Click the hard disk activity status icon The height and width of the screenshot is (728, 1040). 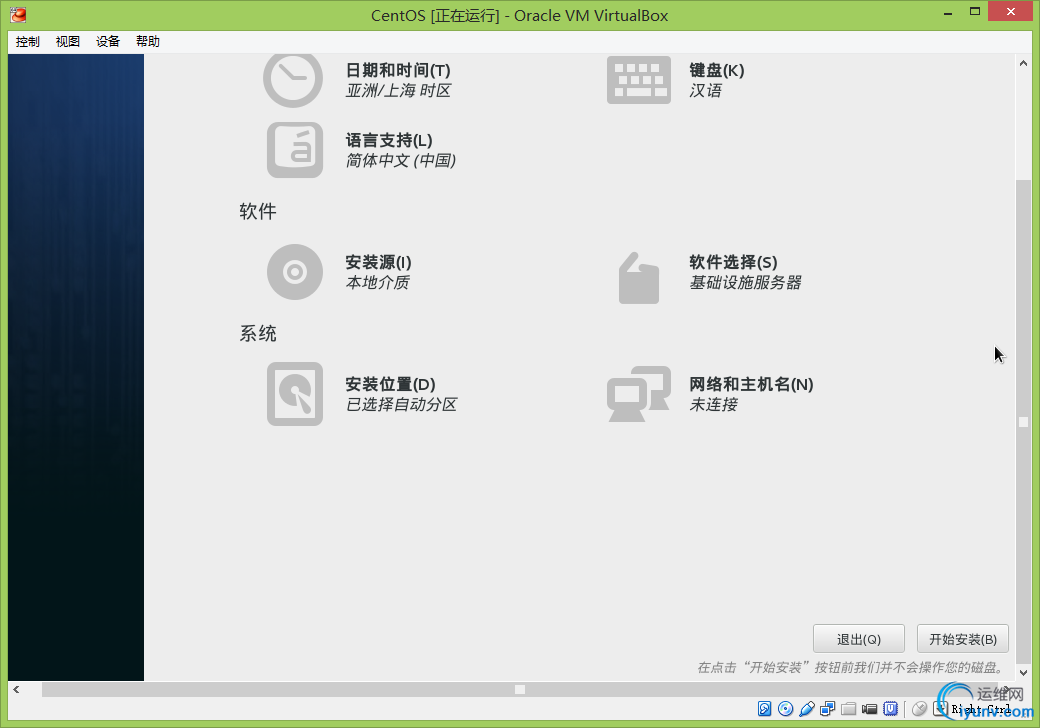[765, 709]
